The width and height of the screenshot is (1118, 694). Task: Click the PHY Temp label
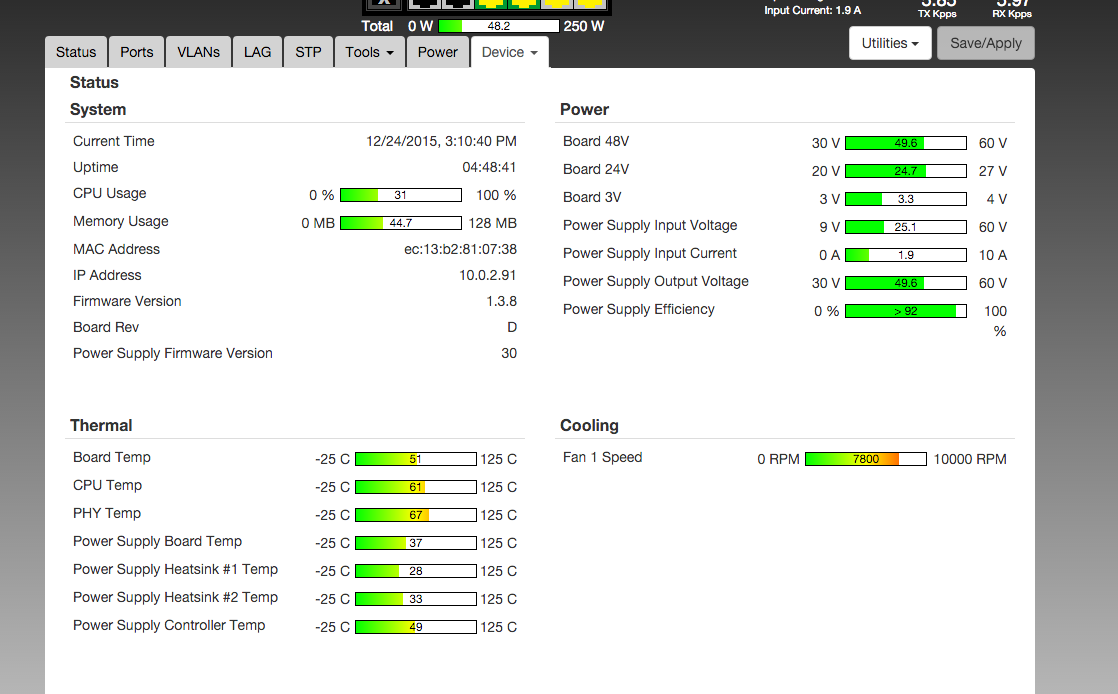(107, 513)
